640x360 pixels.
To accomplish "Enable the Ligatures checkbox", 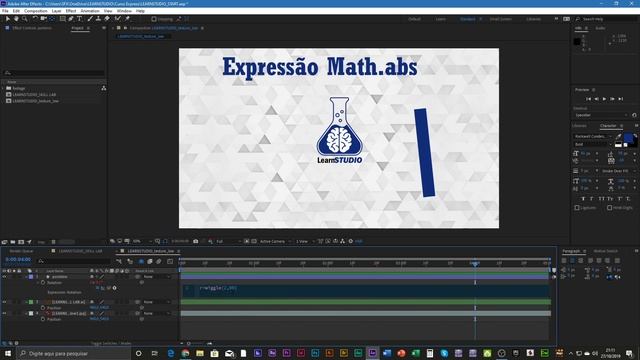I will 577,208.
